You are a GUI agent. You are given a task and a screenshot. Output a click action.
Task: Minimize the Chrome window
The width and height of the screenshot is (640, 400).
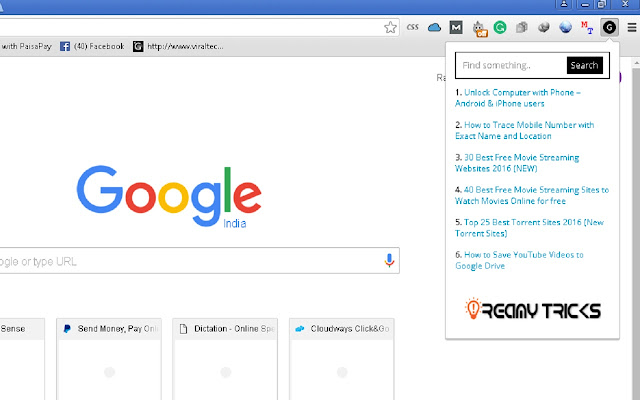point(585,4)
